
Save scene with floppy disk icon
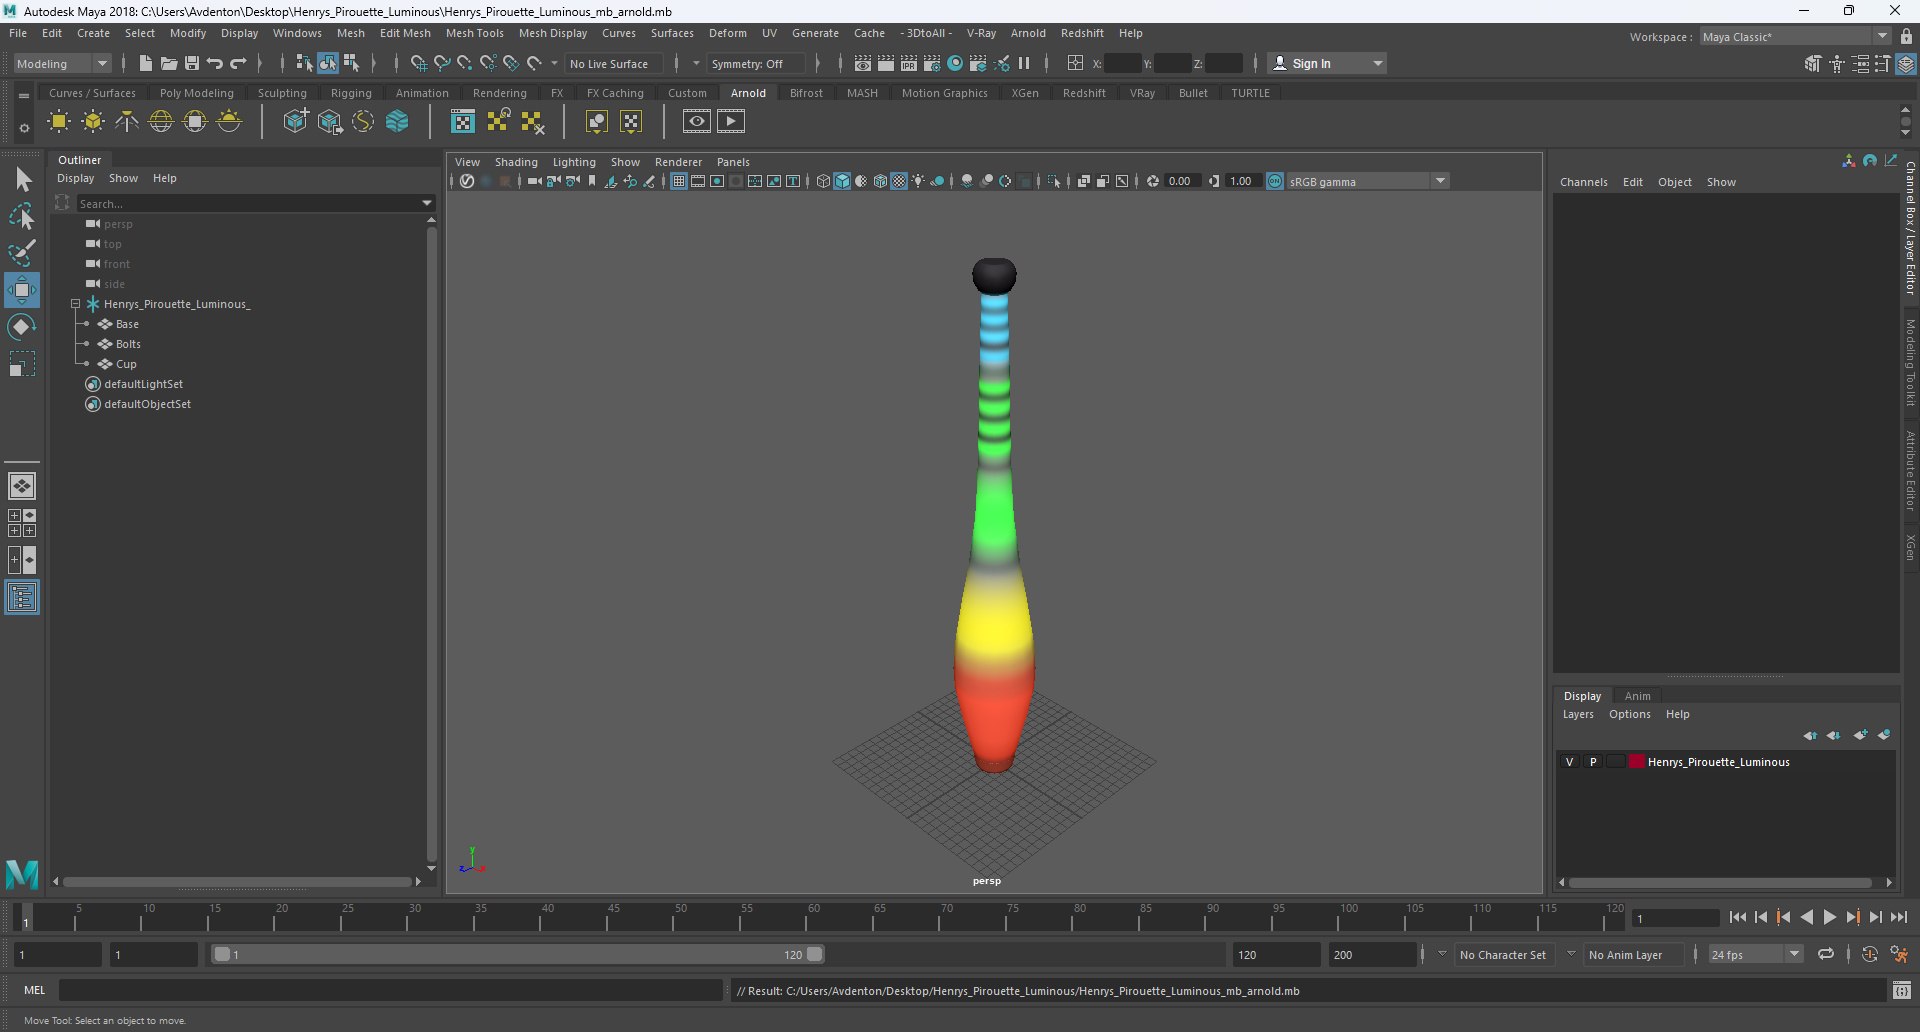(191, 63)
